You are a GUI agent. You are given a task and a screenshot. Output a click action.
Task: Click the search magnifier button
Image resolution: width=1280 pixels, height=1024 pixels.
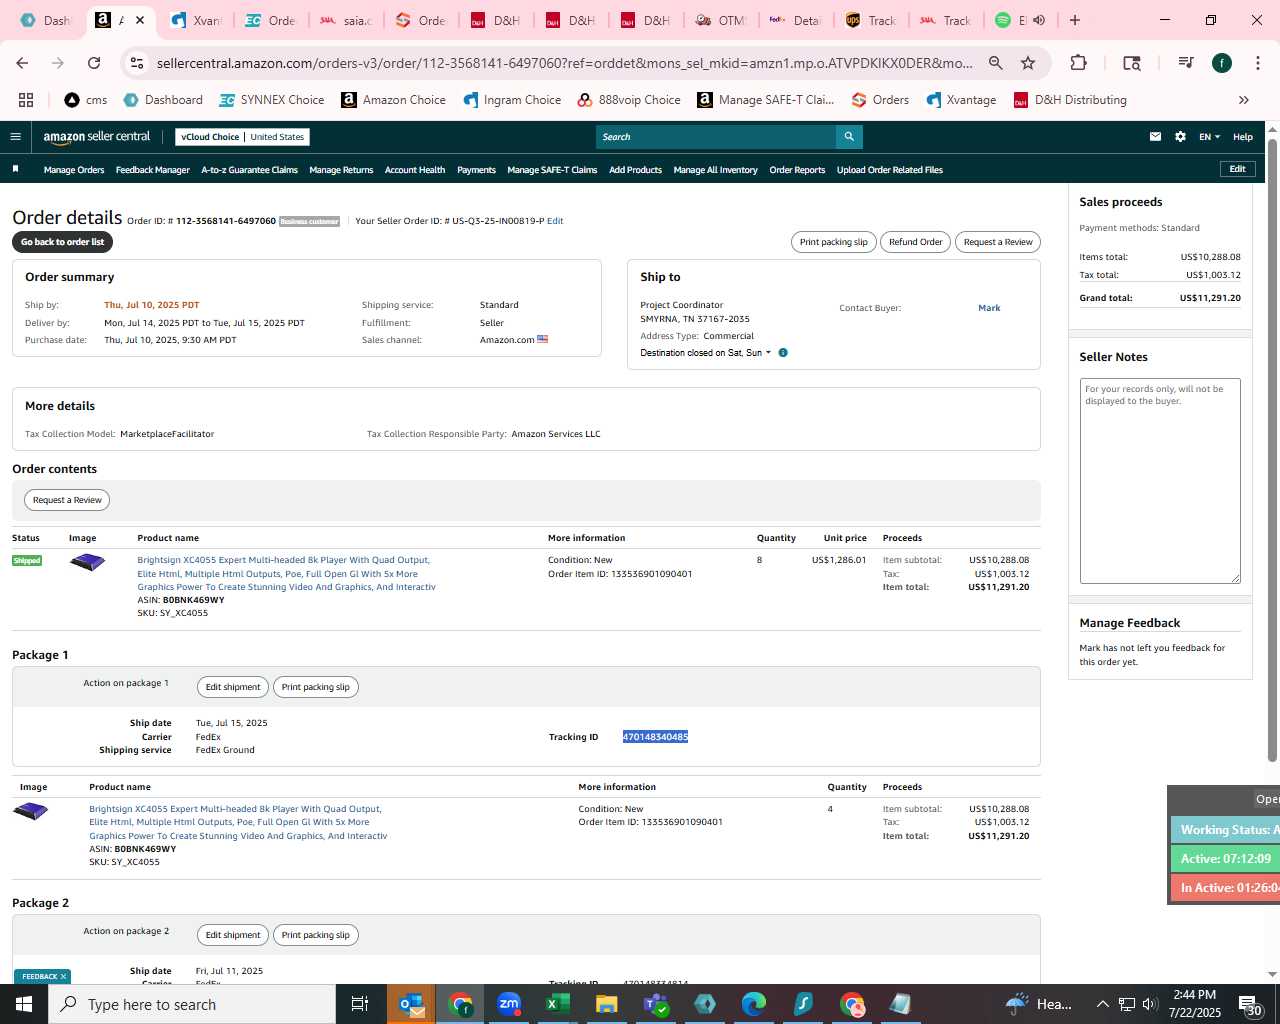point(849,137)
